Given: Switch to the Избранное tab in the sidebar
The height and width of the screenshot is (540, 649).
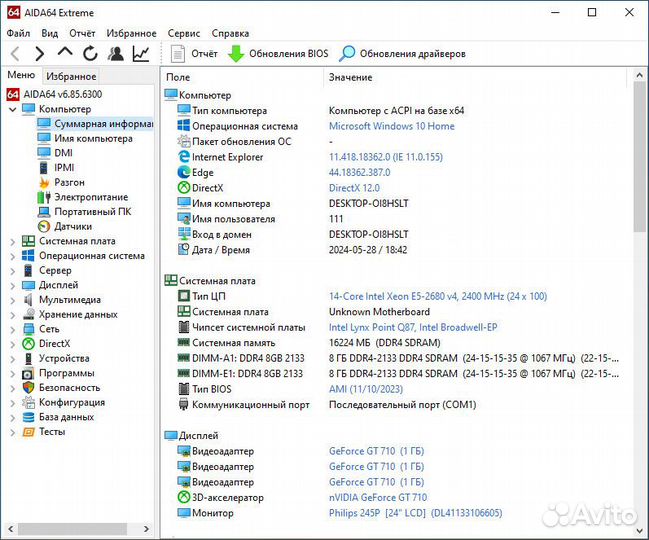Looking at the screenshot, I should point(71,76).
